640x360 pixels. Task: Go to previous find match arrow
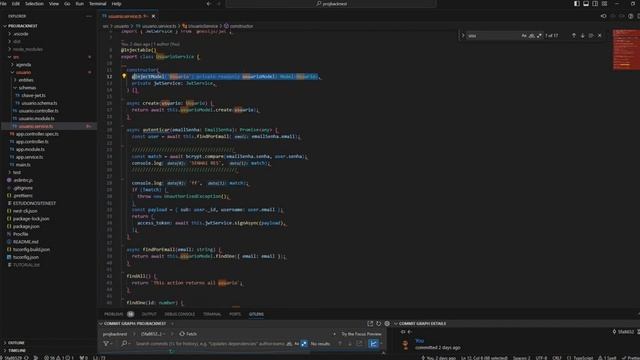[574, 36]
